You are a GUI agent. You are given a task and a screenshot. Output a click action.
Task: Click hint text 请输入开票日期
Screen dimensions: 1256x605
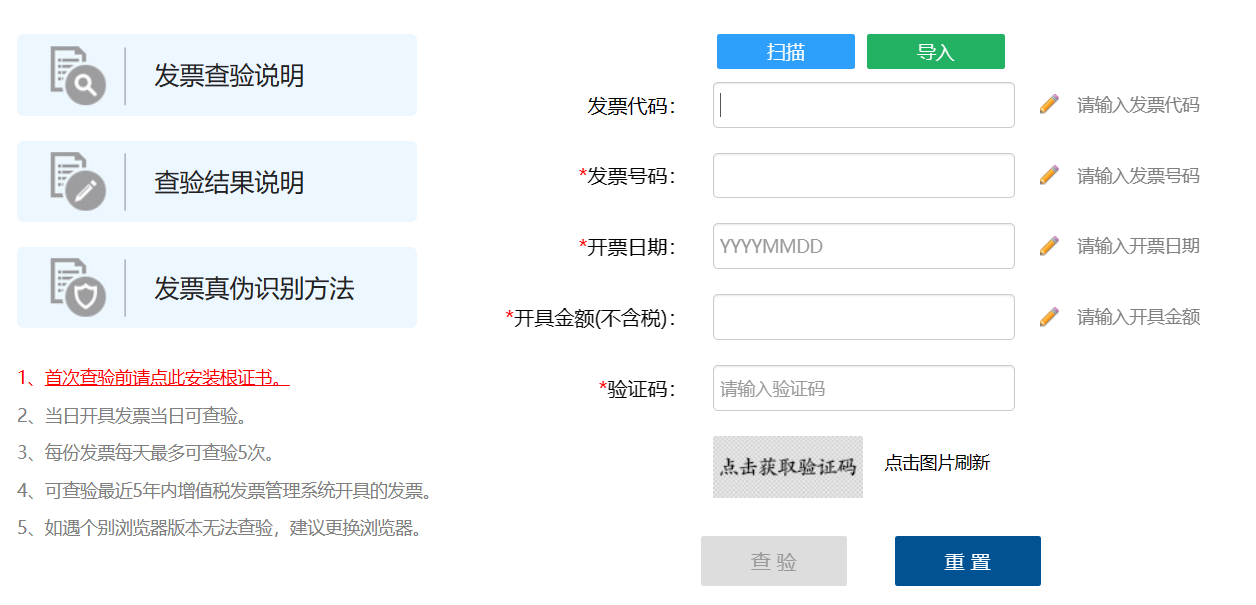point(1138,246)
